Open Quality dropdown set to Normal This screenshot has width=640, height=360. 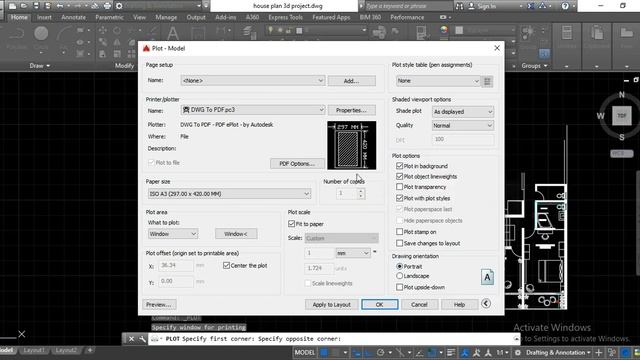463,126
